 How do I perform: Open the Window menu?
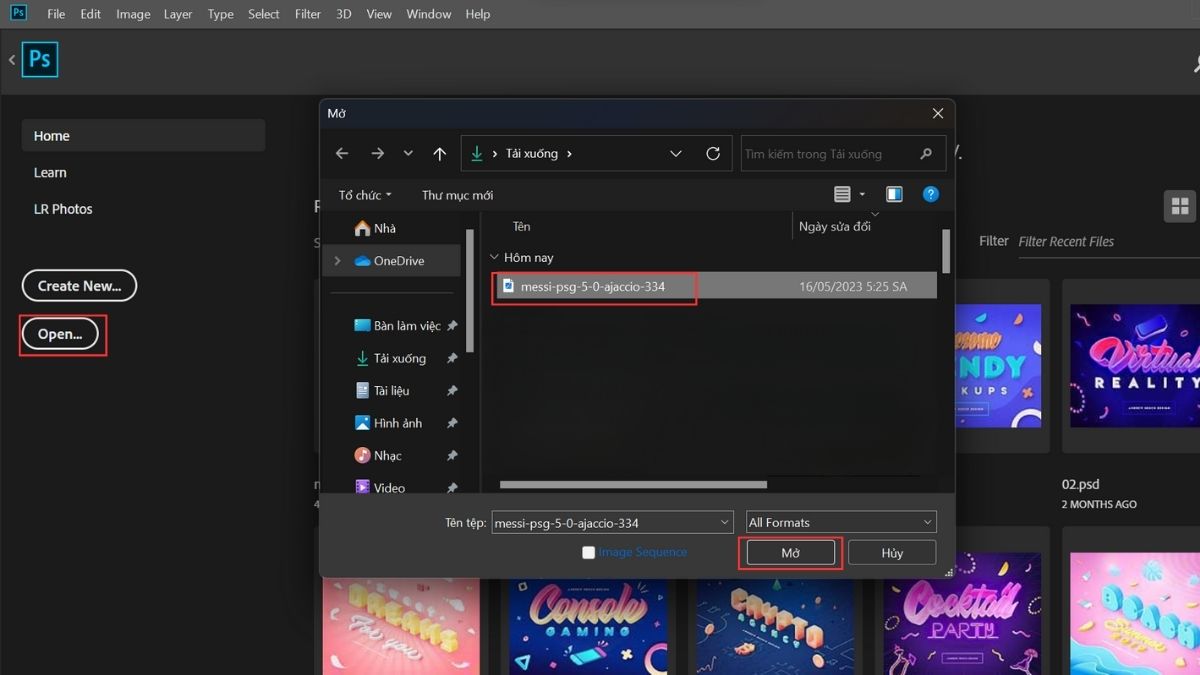point(429,14)
